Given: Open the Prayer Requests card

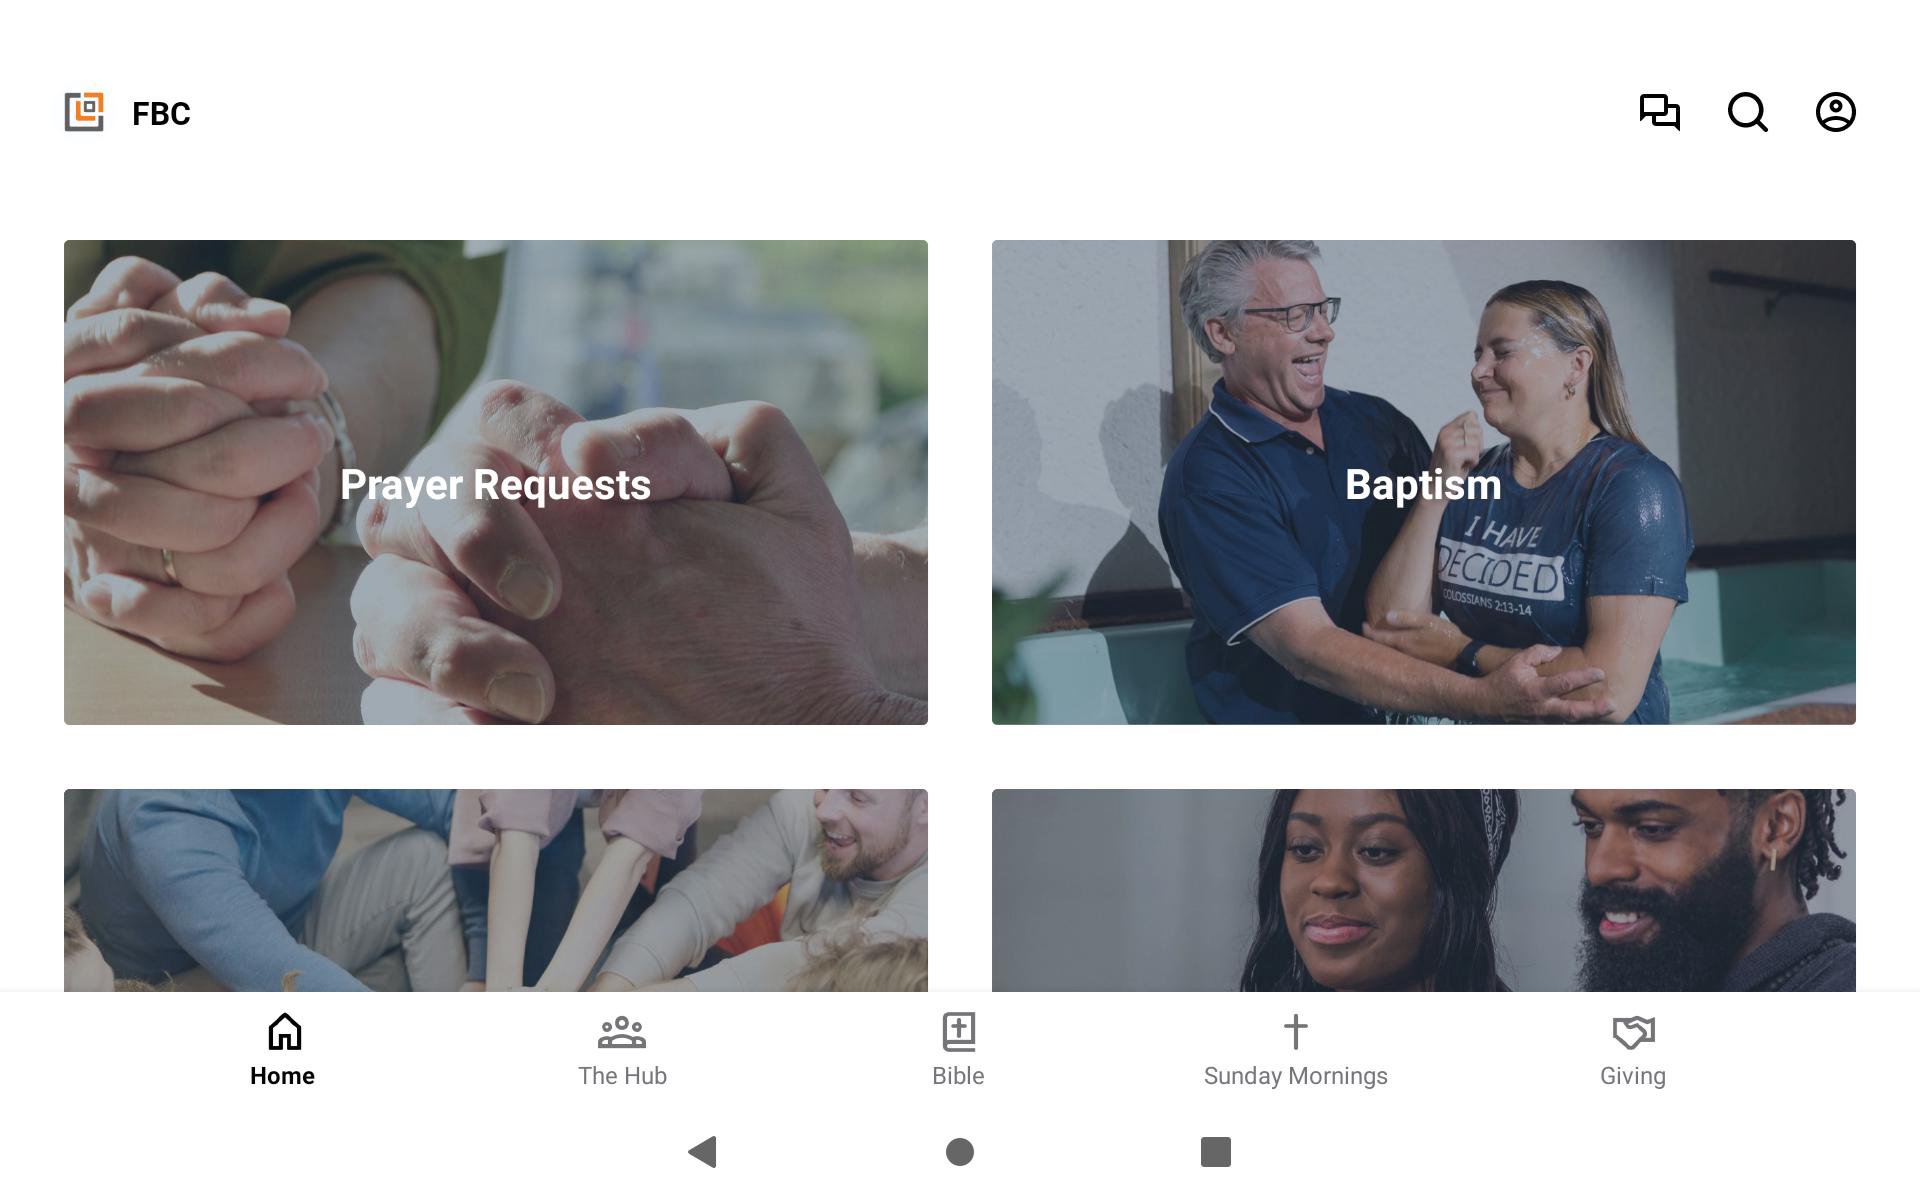Looking at the screenshot, I should coord(496,482).
